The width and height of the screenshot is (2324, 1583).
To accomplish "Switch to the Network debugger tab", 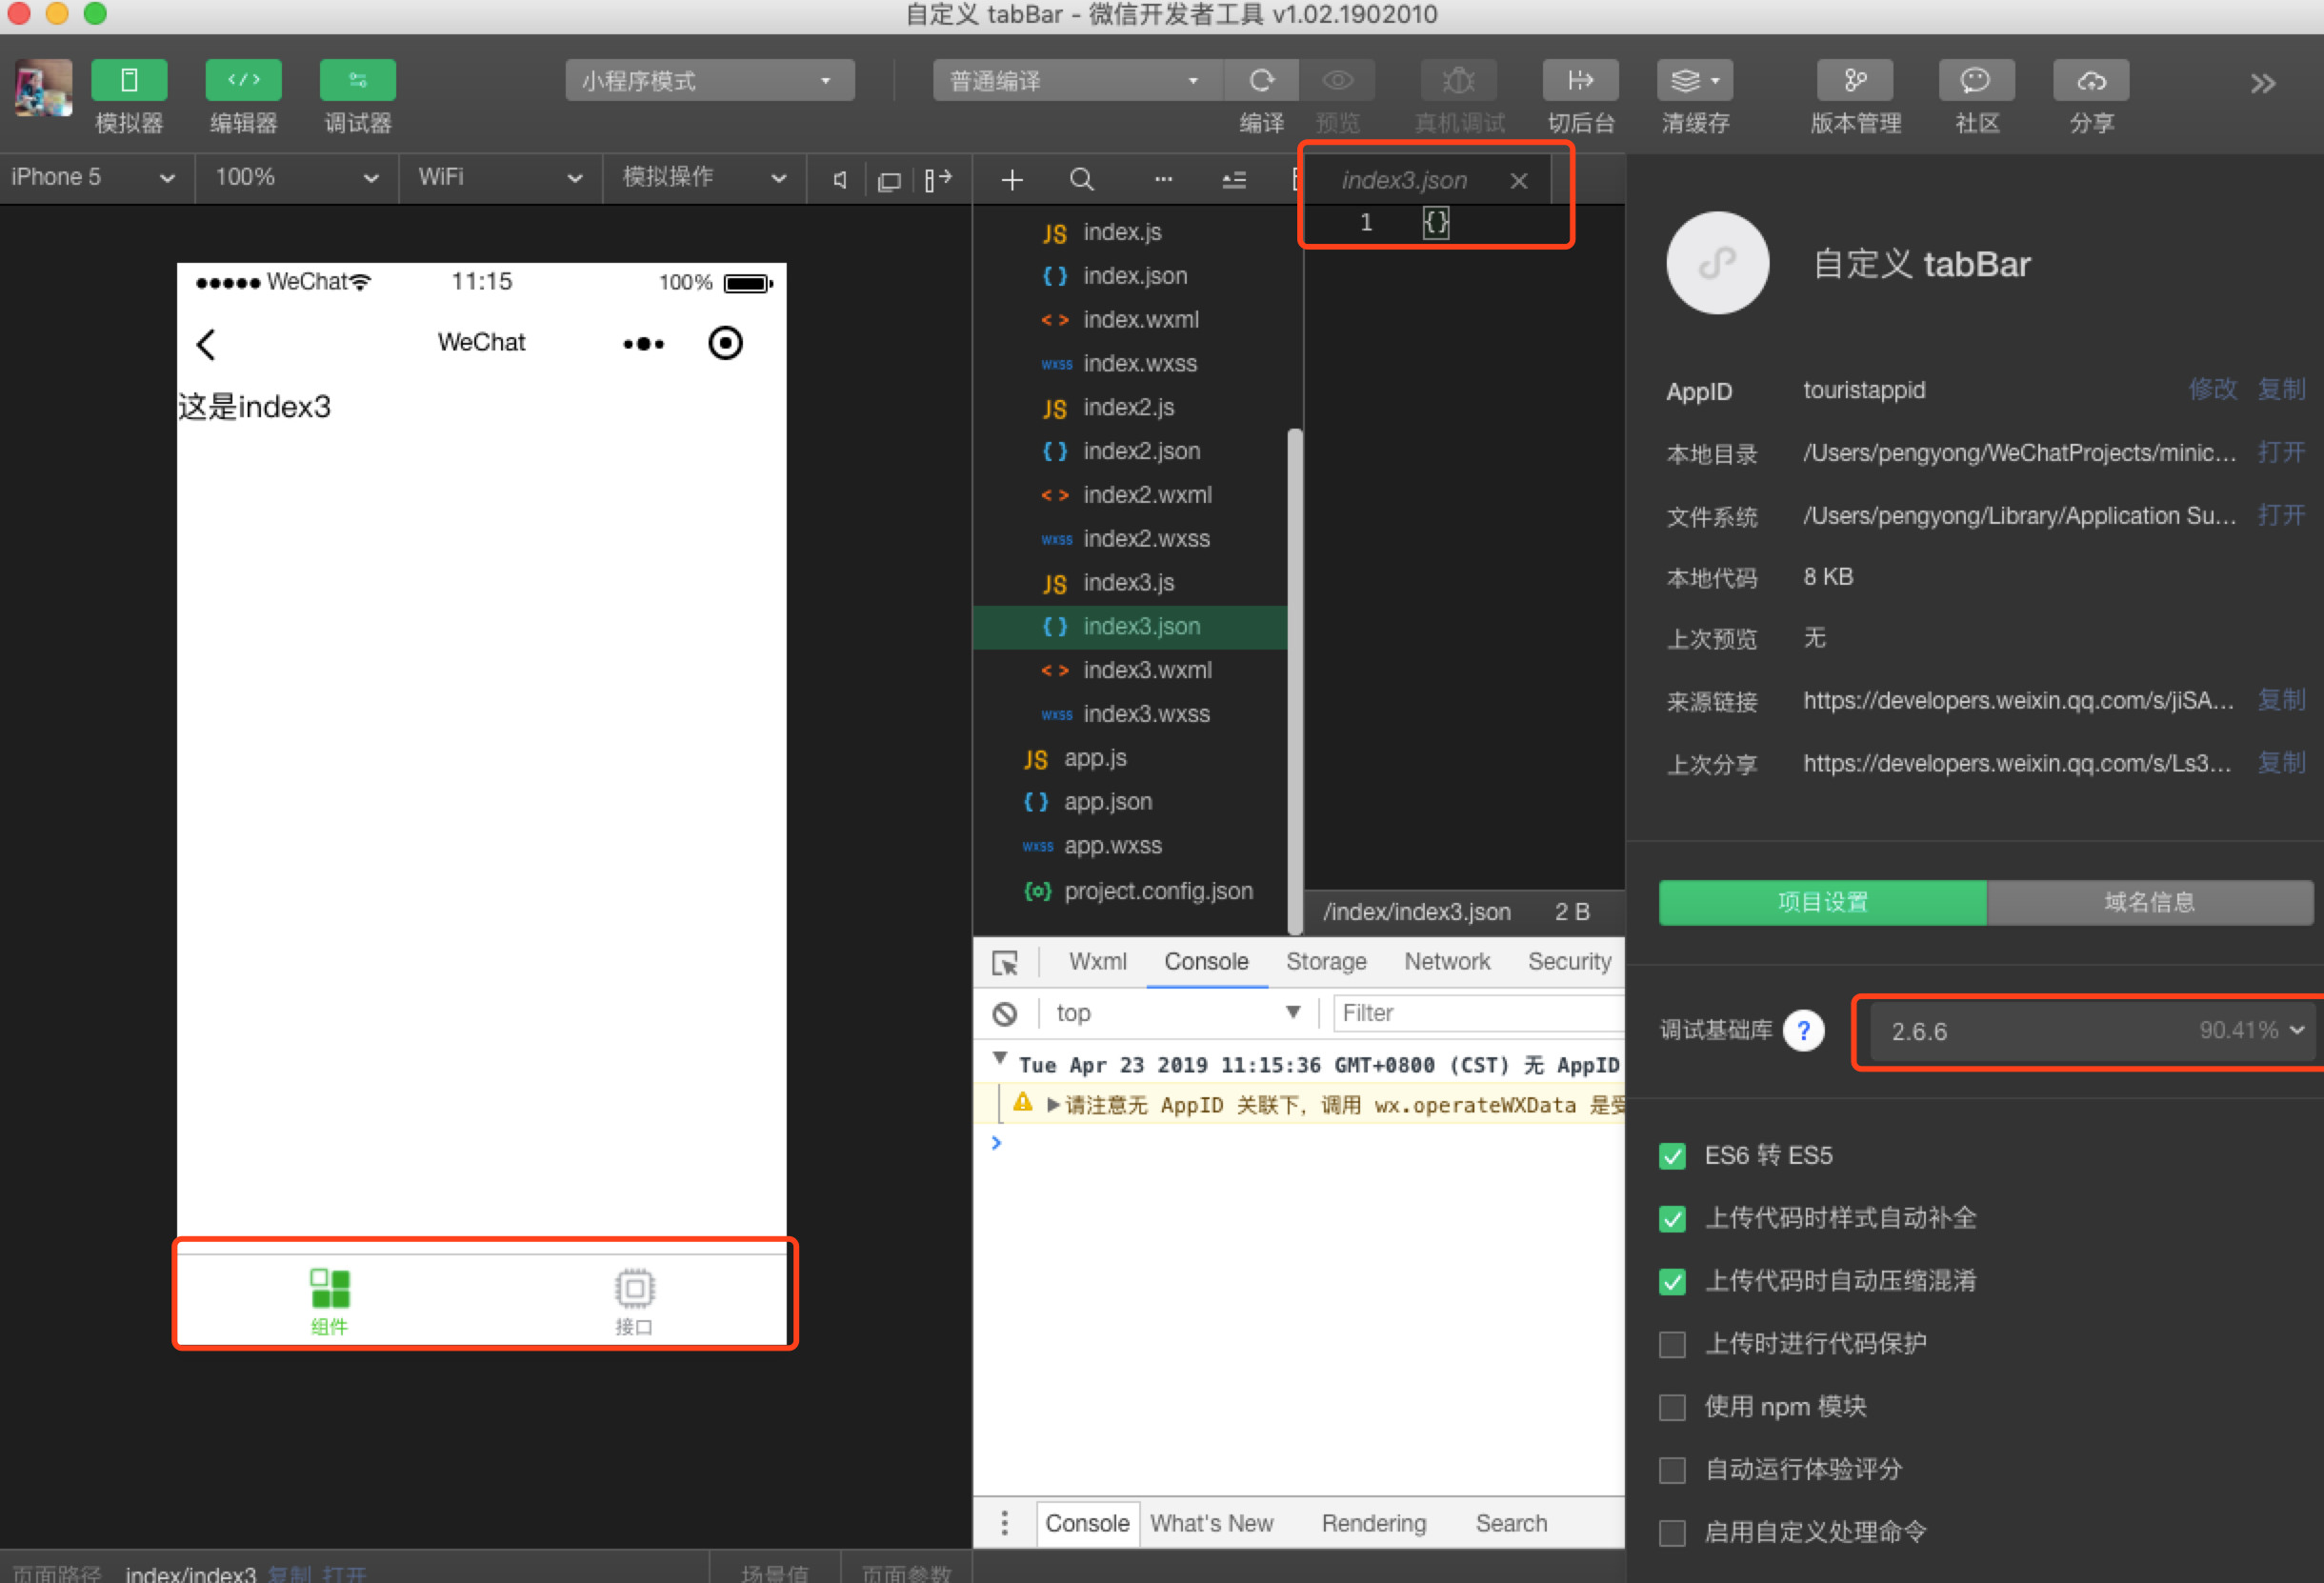I will pyautogui.click(x=1447, y=961).
